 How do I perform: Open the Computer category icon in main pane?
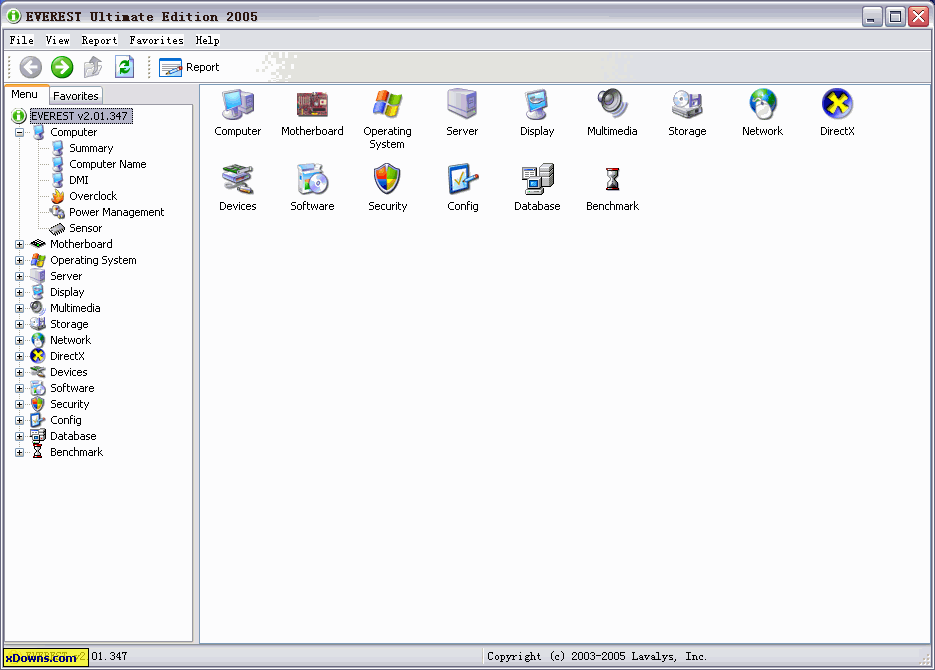[x=237, y=104]
